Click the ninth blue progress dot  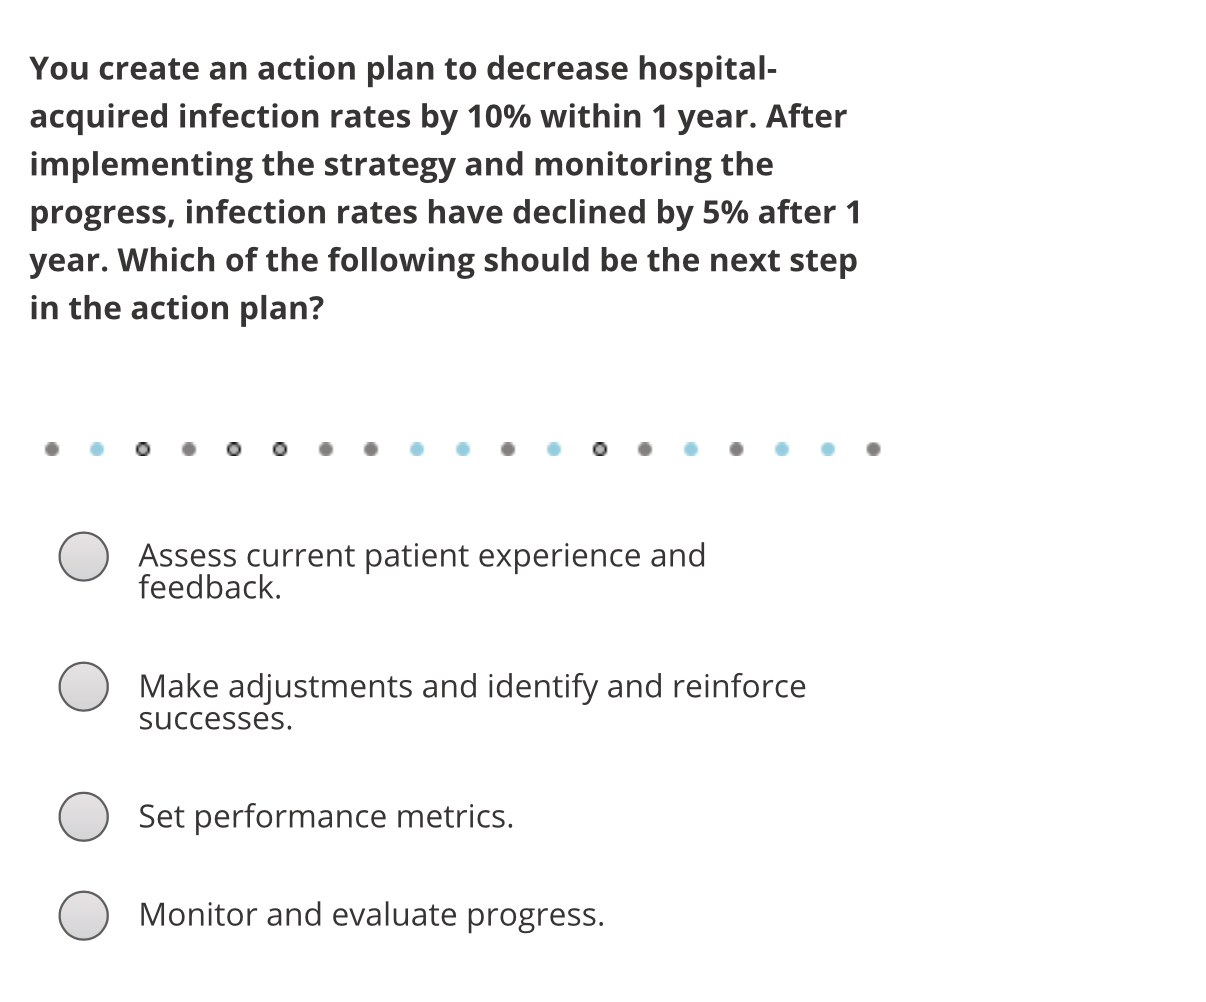pyautogui.click(x=416, y=449)
